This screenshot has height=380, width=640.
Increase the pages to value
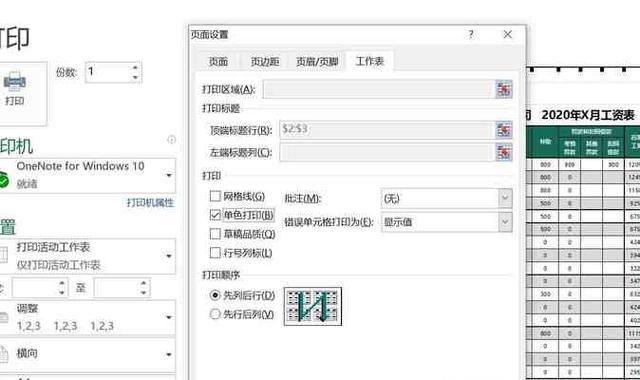[x=143, y=283]
